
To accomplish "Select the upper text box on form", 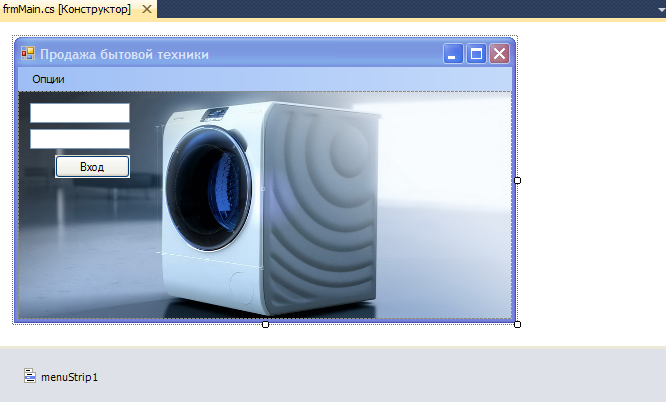I will point(80,113).
